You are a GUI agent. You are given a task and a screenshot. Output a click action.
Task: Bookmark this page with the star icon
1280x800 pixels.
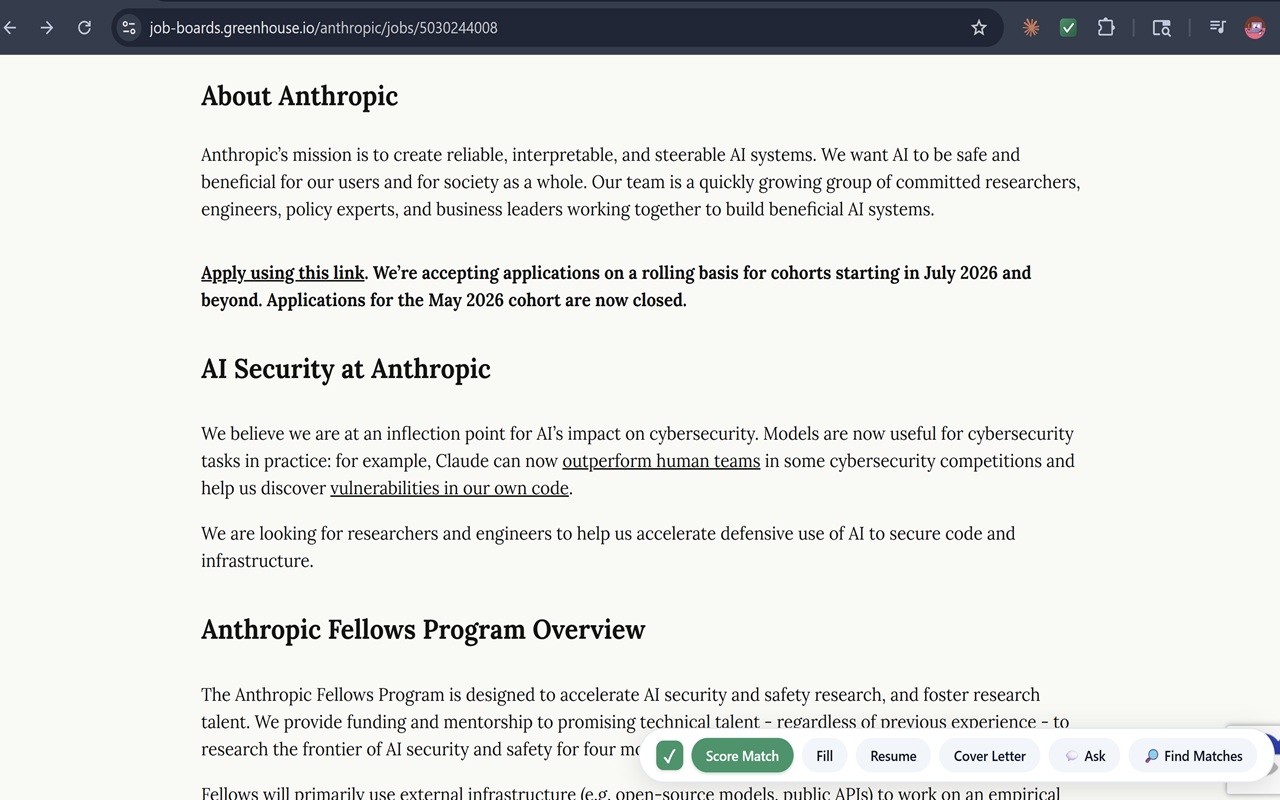[979, 28]
